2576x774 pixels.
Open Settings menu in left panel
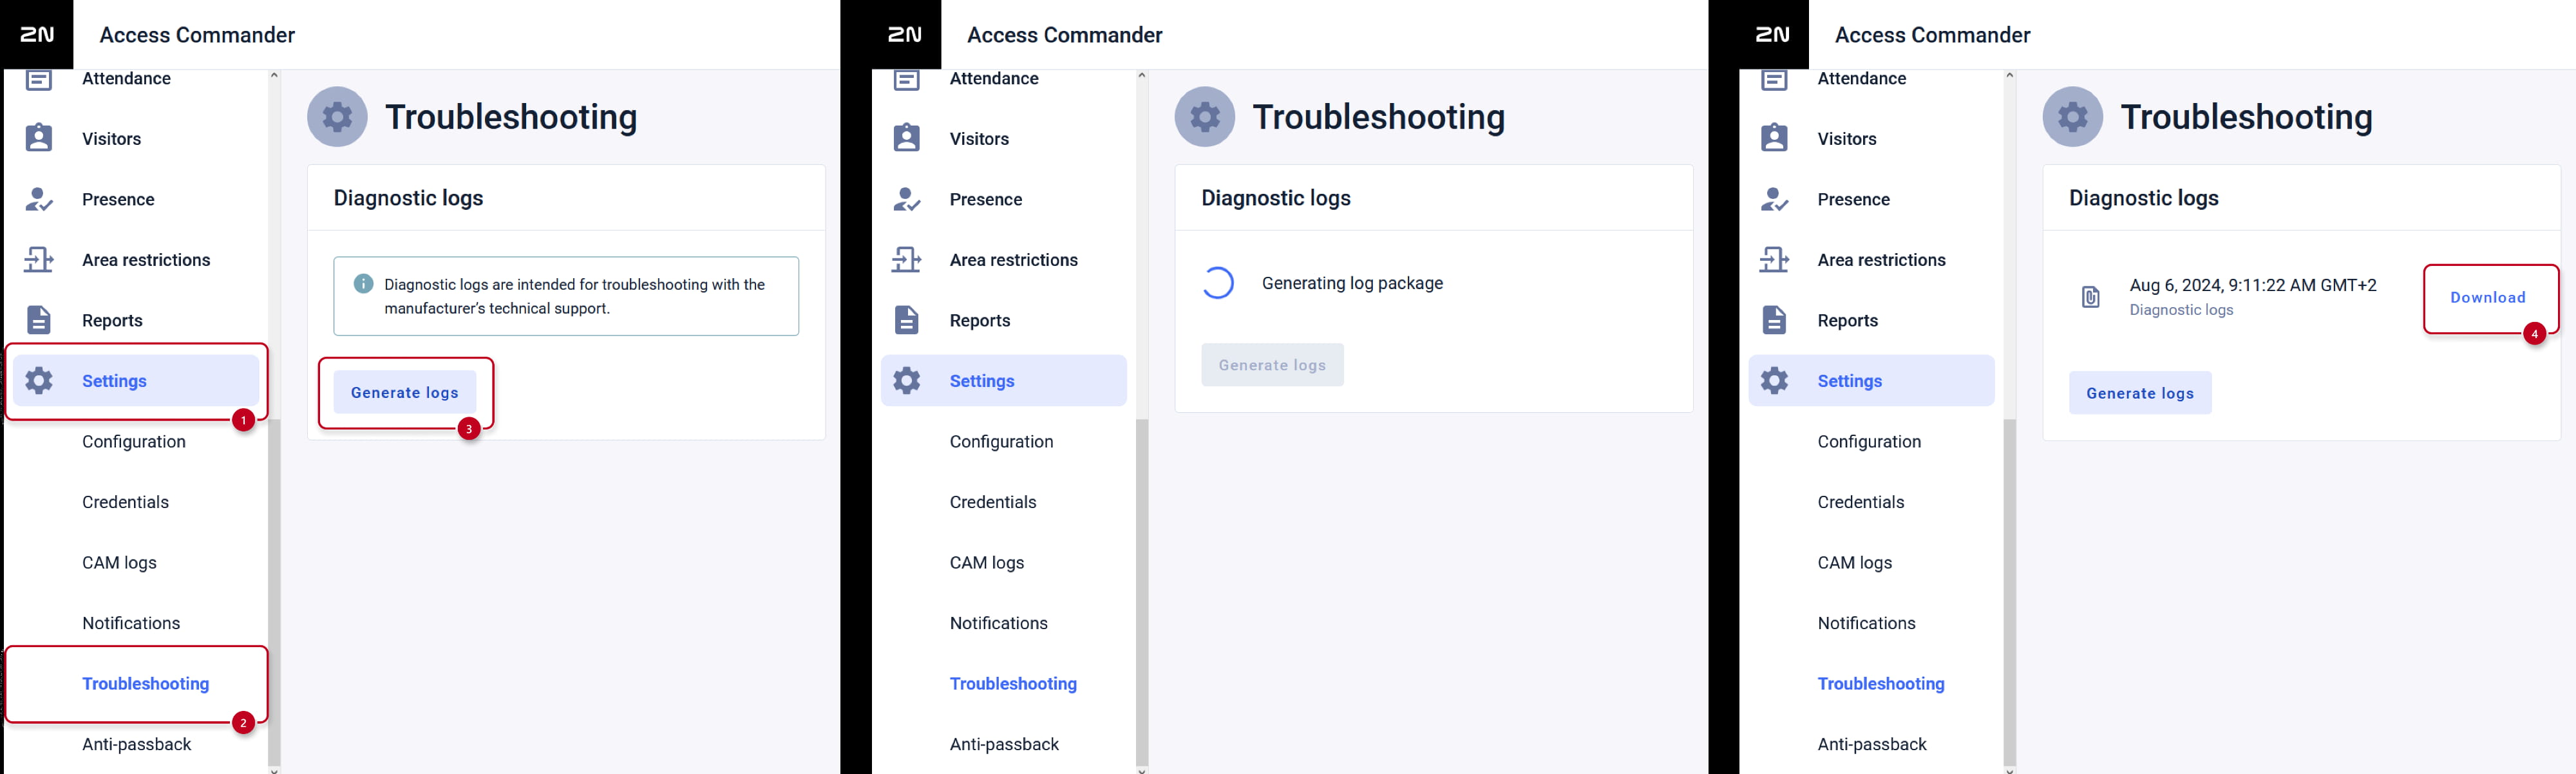pyautogui.click(x=136, y=381)
